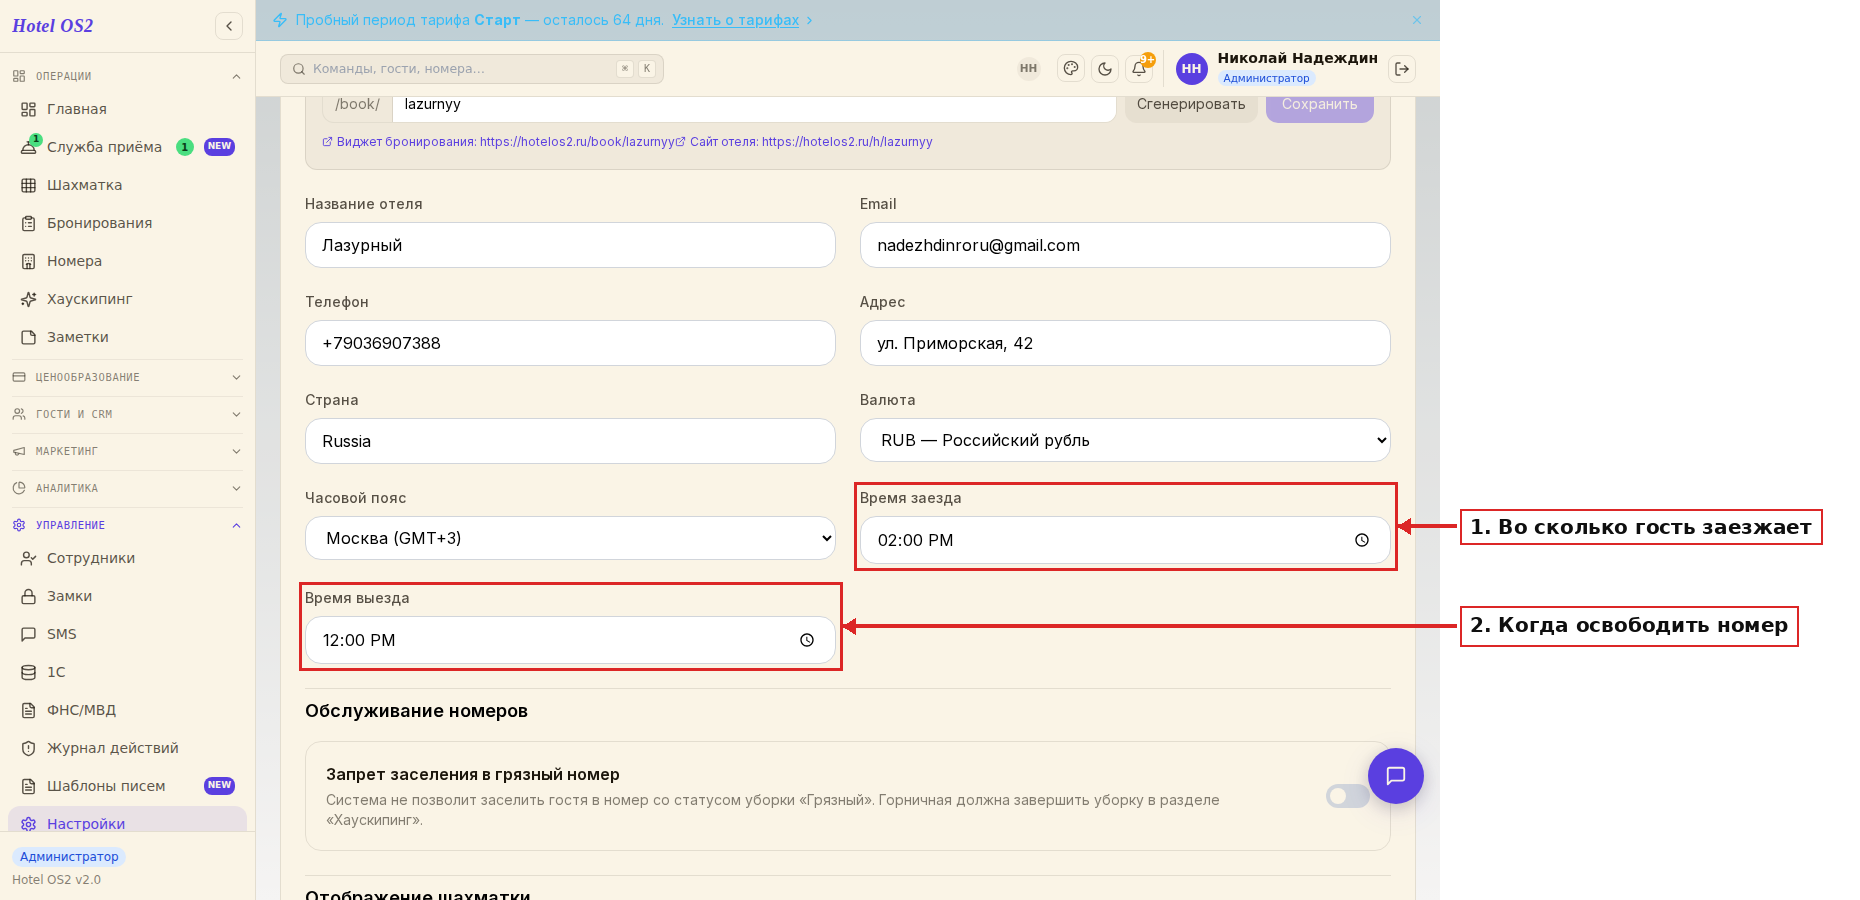Focus the top command search field

[x=472, y=69]
